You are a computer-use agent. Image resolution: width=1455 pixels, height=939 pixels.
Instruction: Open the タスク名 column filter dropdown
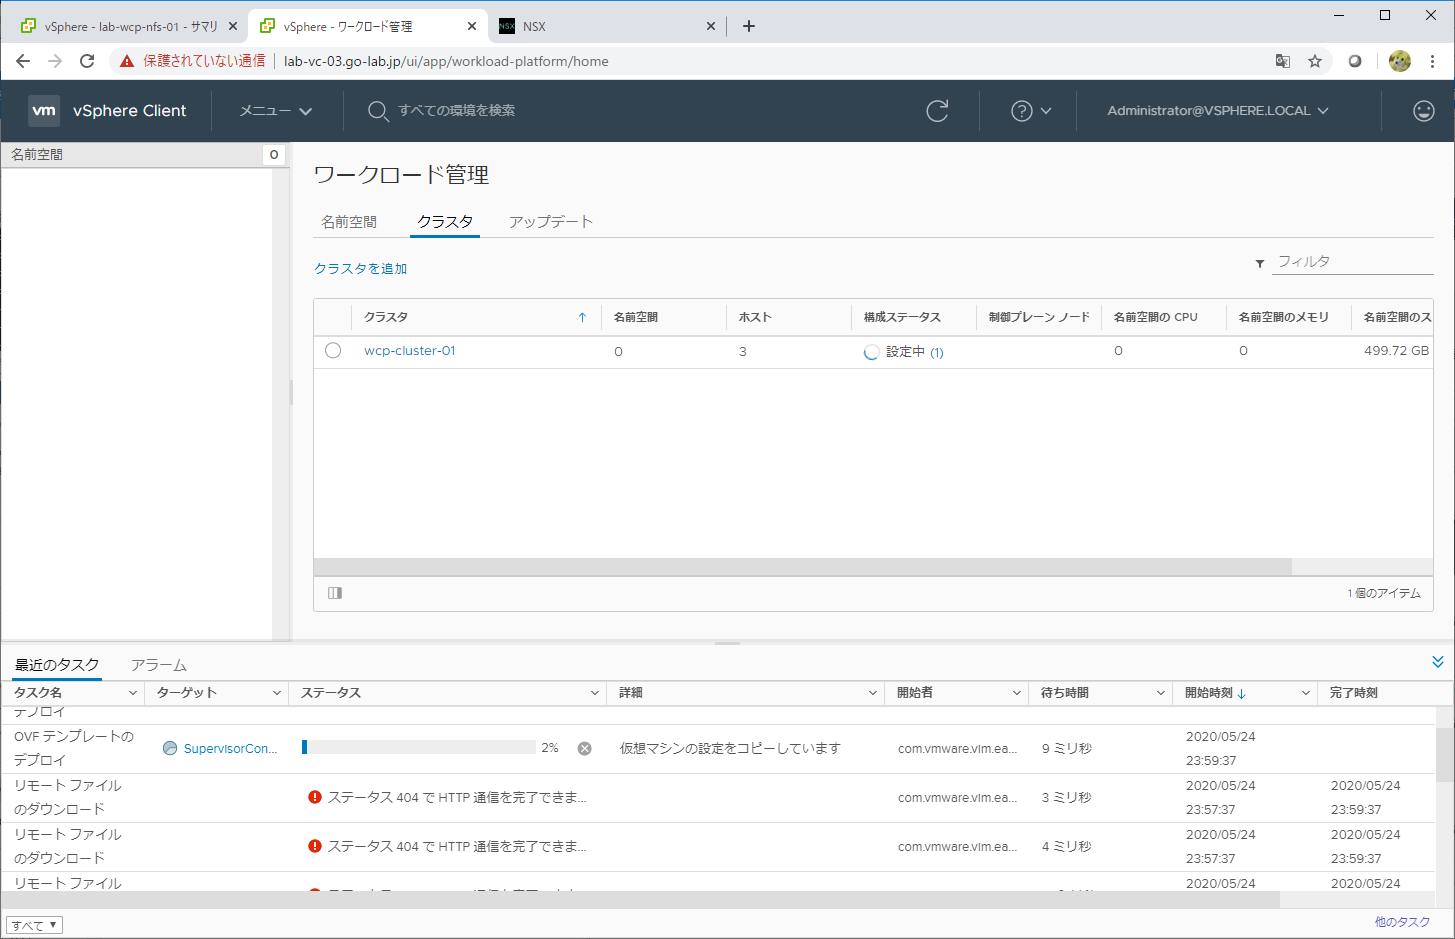pos(132,693)
